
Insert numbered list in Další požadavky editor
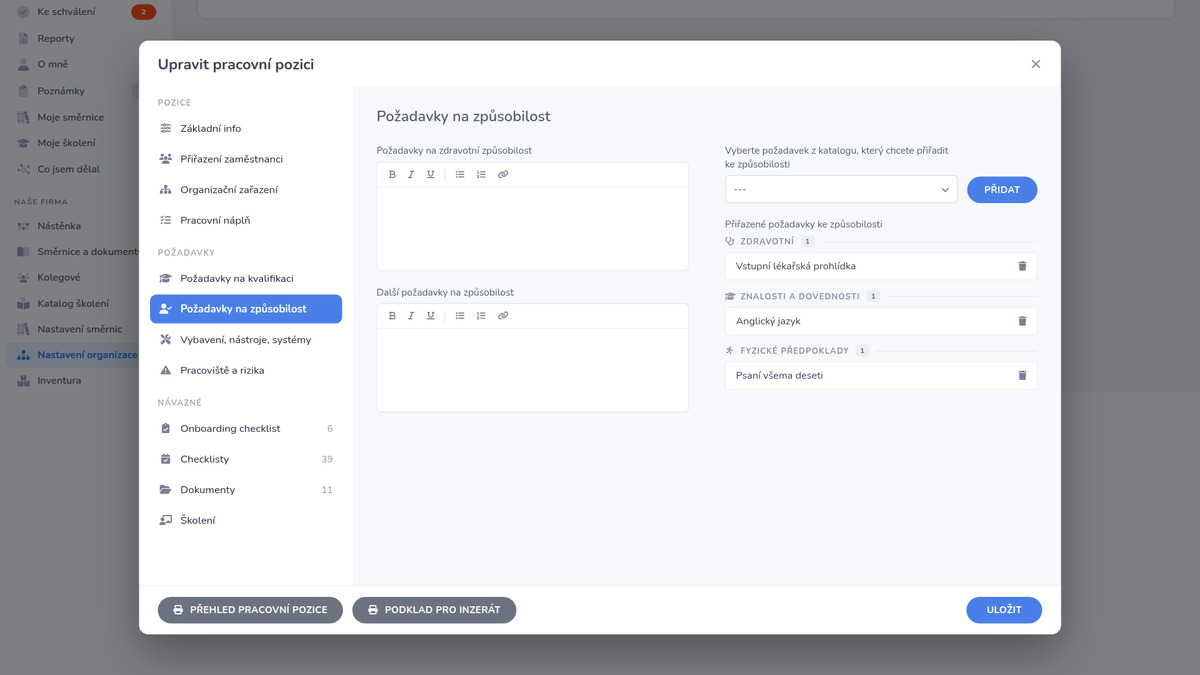click(x=481, y=316)
